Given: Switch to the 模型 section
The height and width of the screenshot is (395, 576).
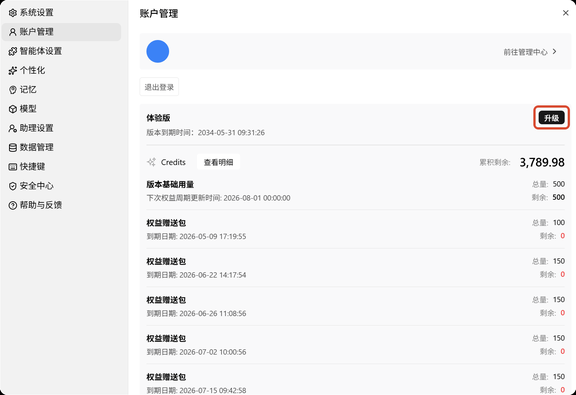Looking at the screenshot, I should [x=61, y=109].
